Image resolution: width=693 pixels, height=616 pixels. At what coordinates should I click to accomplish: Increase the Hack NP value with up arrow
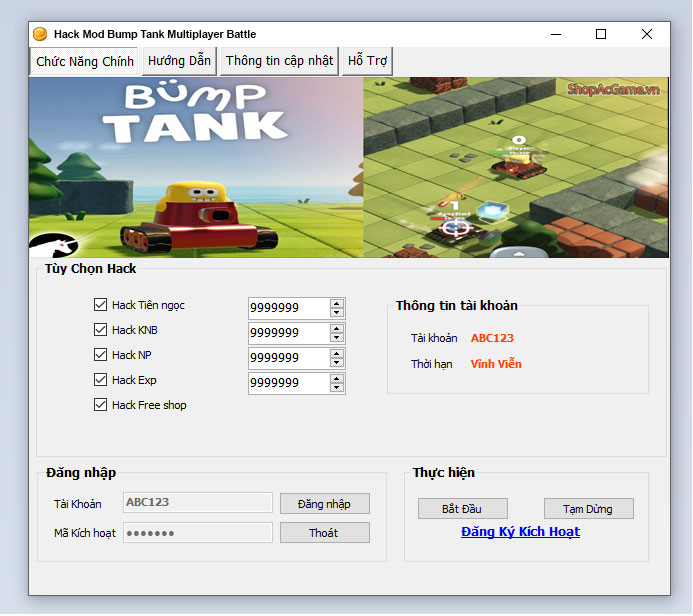coord(337,354)
